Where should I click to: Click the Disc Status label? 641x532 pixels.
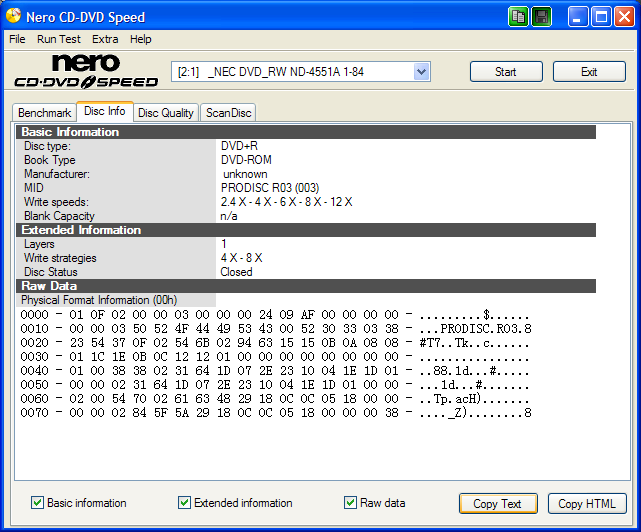(51, 272)
